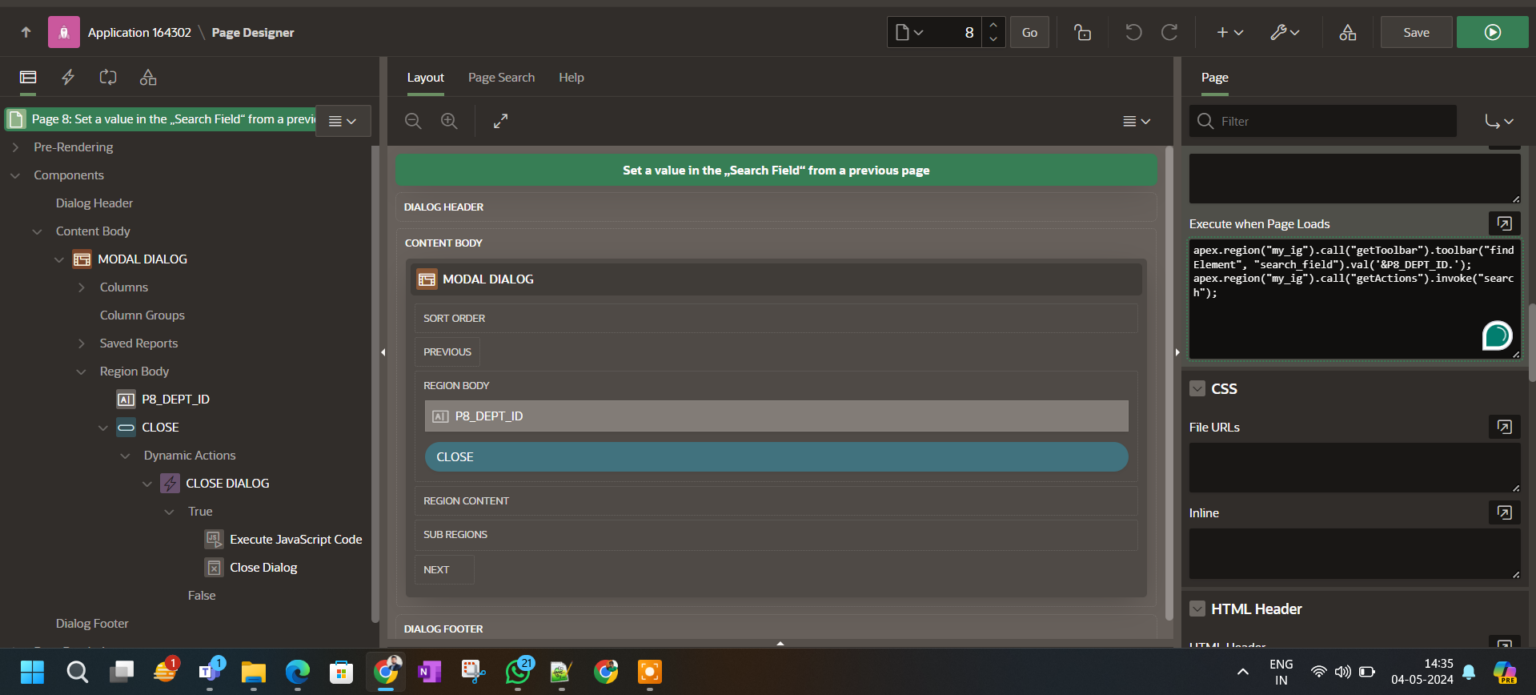Redo the last change
The height and width of the screenshot is (695, 1536).
pos(1169,31)
